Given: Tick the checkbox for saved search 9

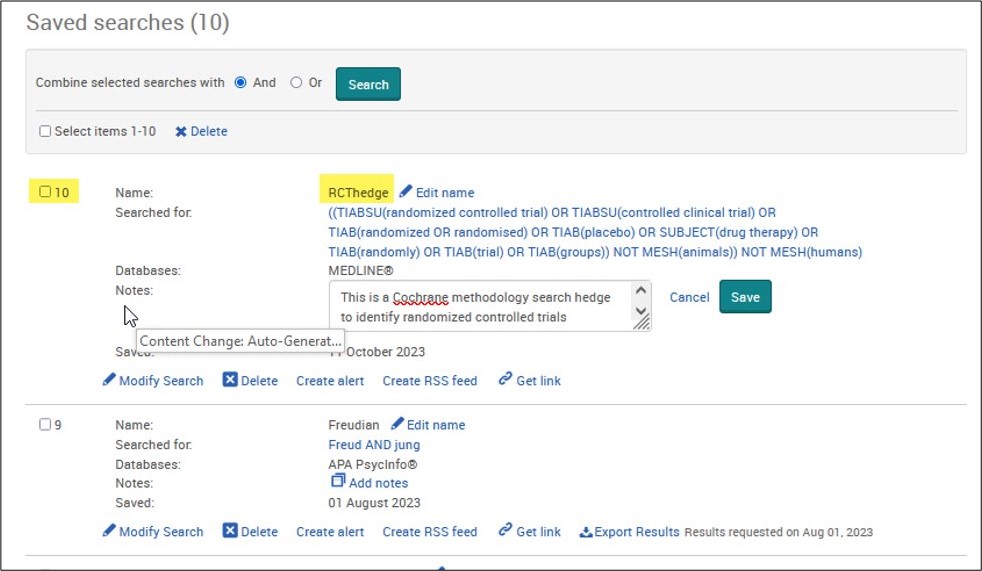Looking at the screenshot, I should (45, 424).
